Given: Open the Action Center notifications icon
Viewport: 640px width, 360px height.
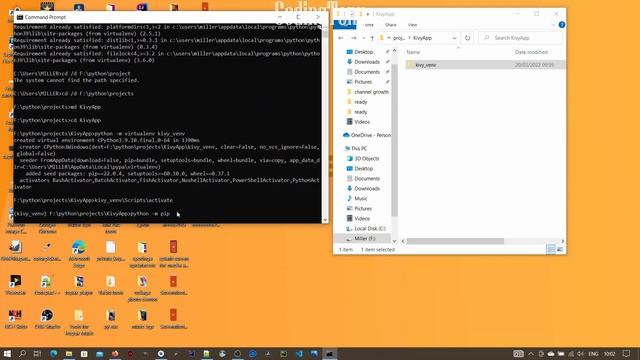Looking at the screenshot, I should tap(627, 354).
